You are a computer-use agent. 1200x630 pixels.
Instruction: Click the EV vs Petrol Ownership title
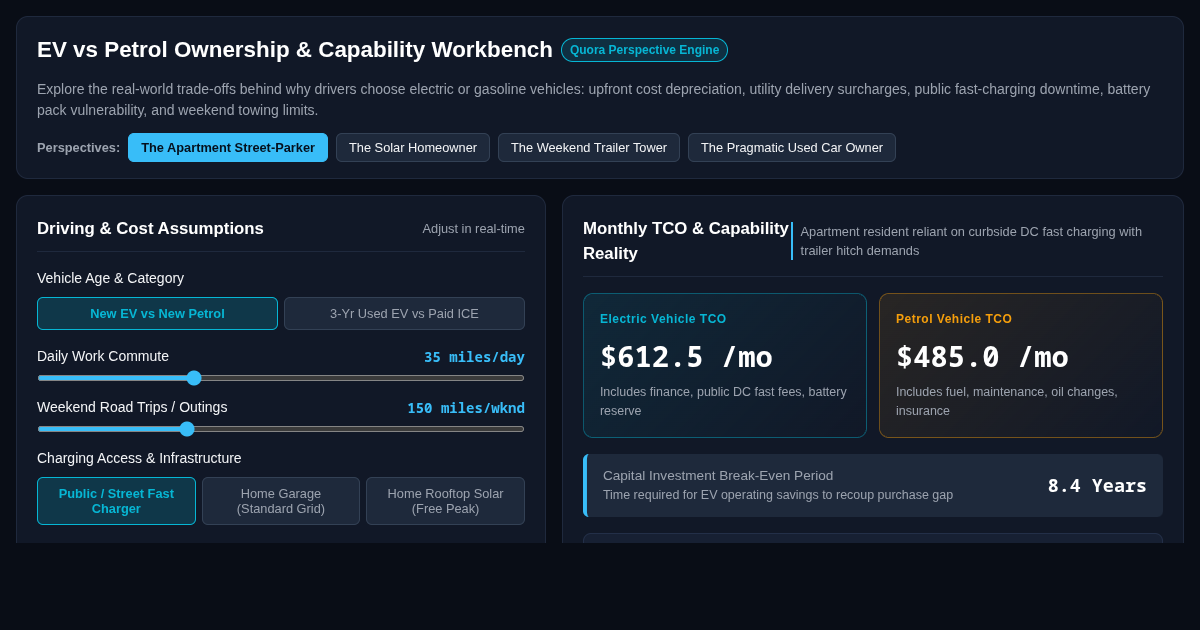(x=295, y=50)
